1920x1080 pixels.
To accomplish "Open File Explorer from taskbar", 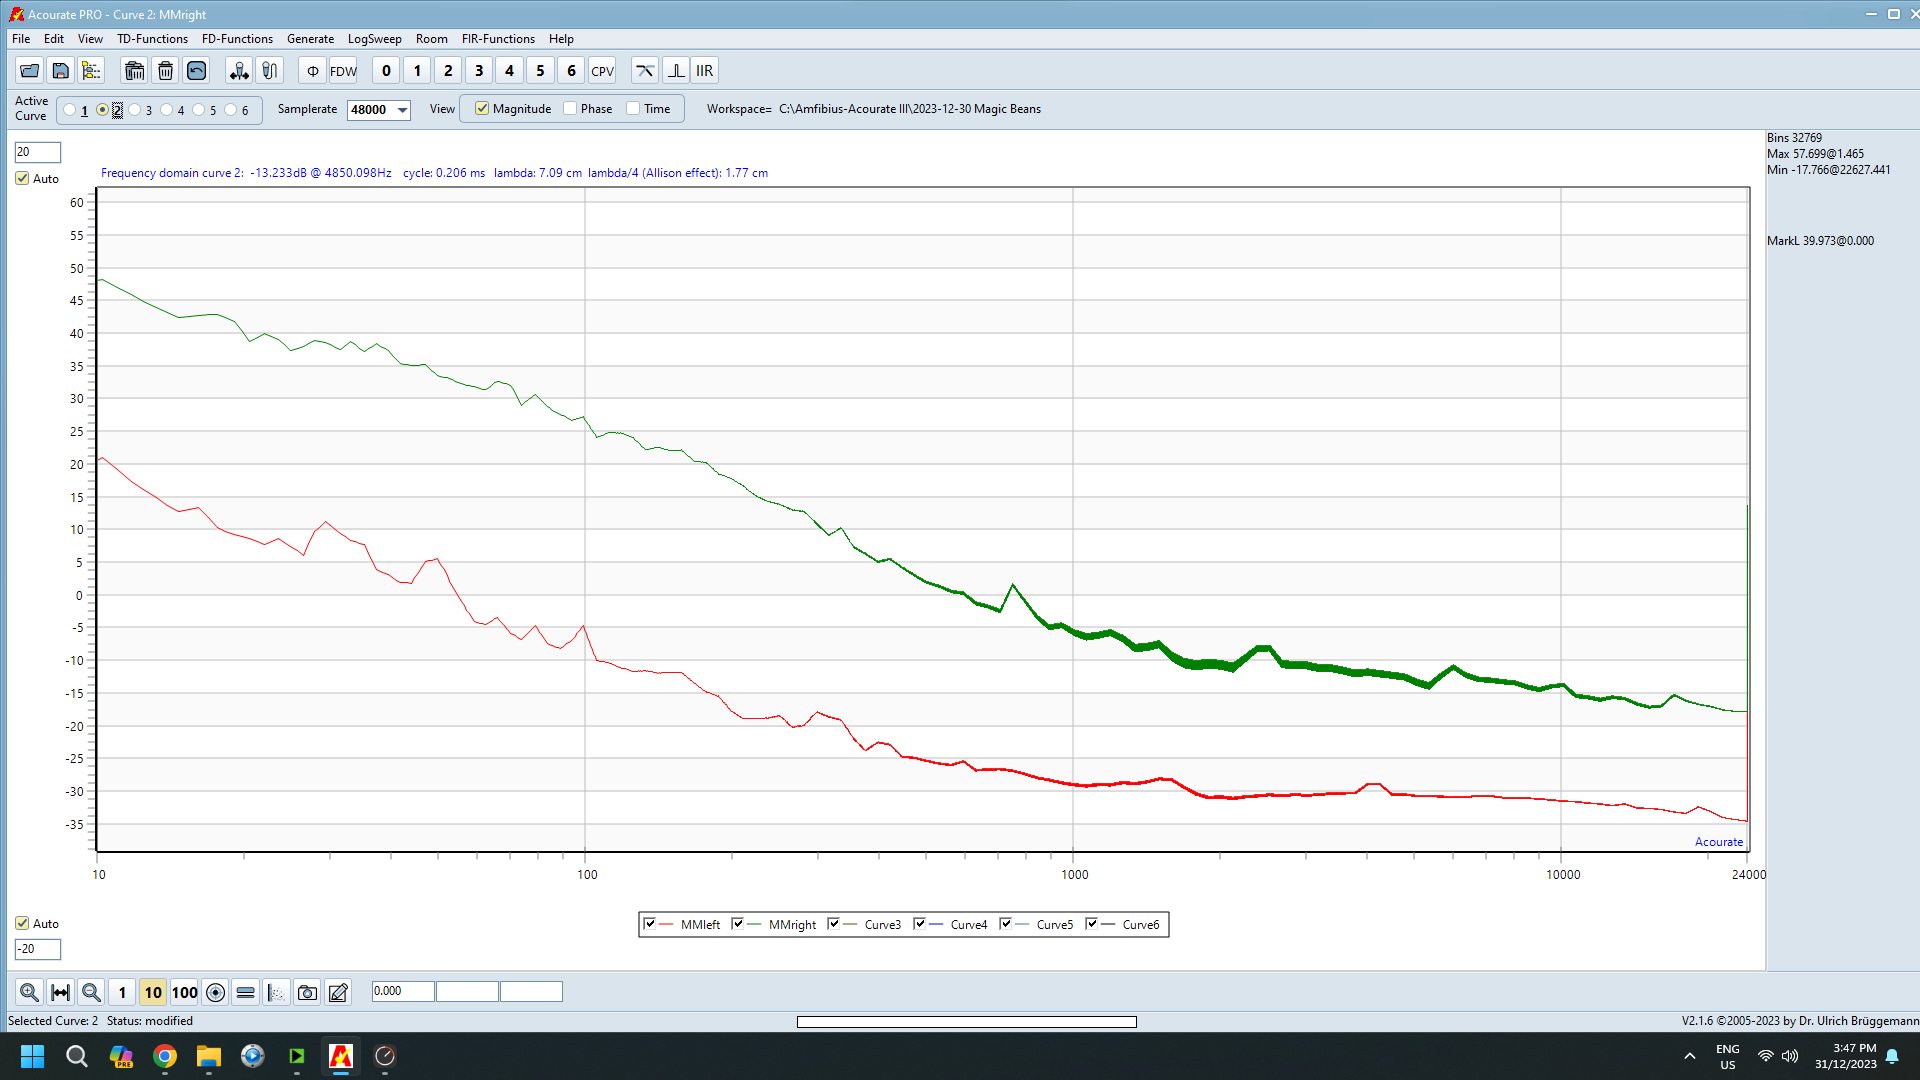I will pos(208,1056).
